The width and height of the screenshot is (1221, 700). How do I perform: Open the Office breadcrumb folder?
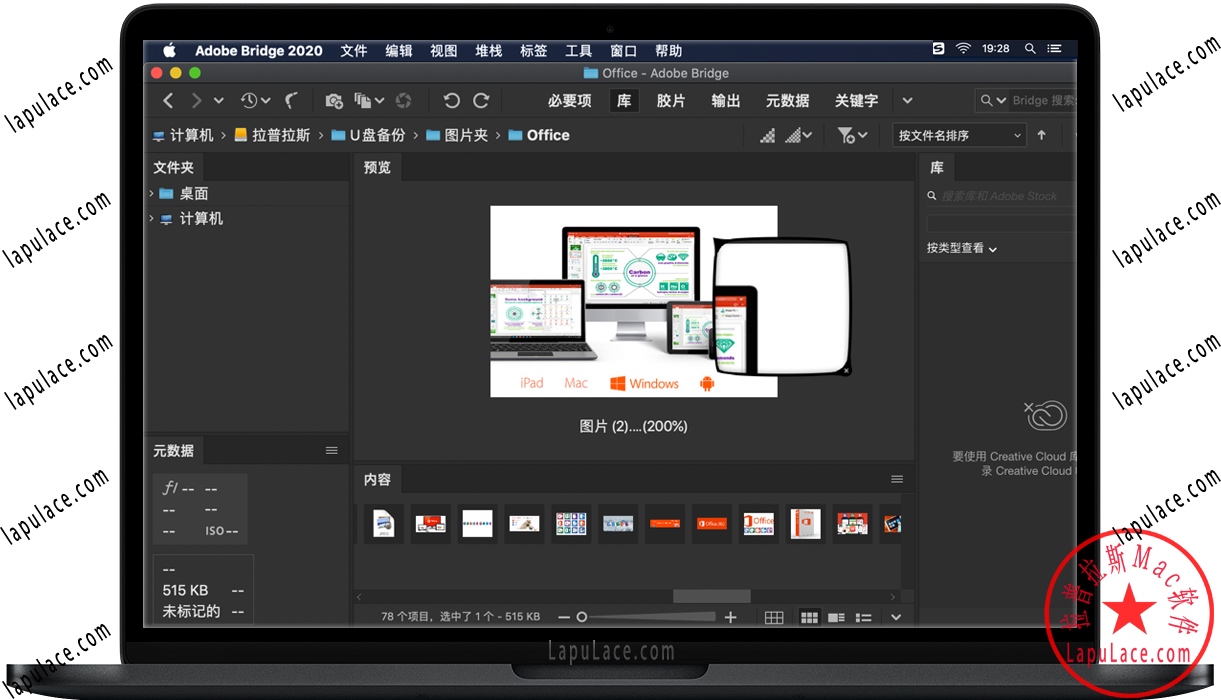pyautogui.click(x=546, y=134)
